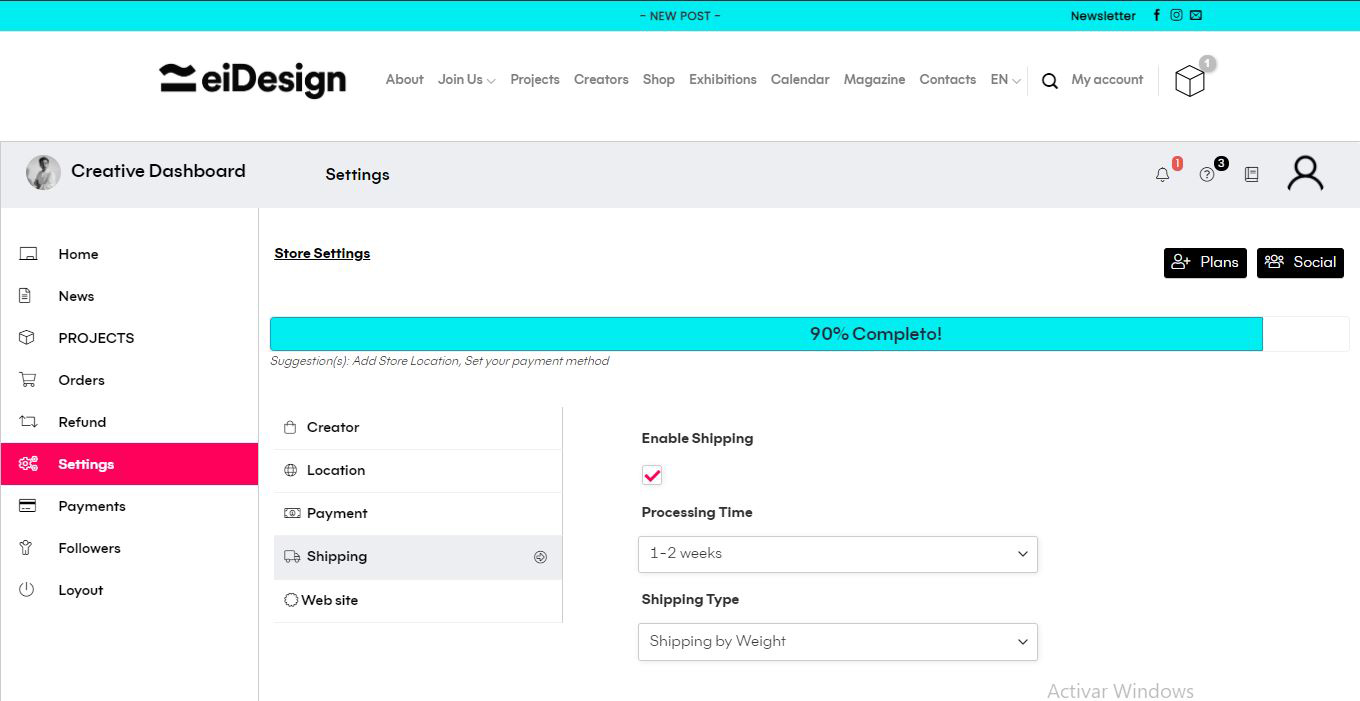Select the Payment settings tab

point(337,513)
